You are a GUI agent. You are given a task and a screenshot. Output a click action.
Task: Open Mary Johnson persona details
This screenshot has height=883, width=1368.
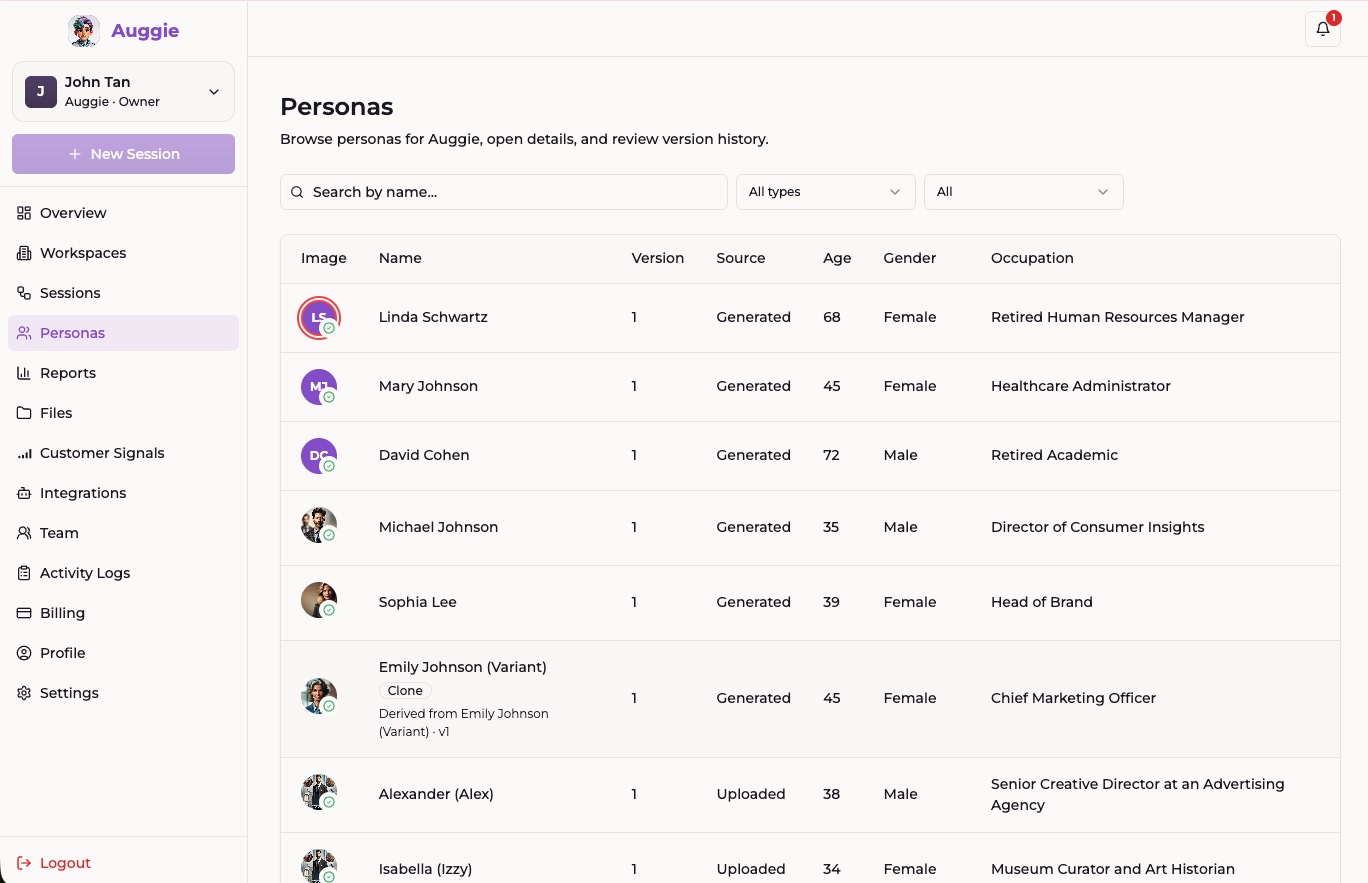428,386
